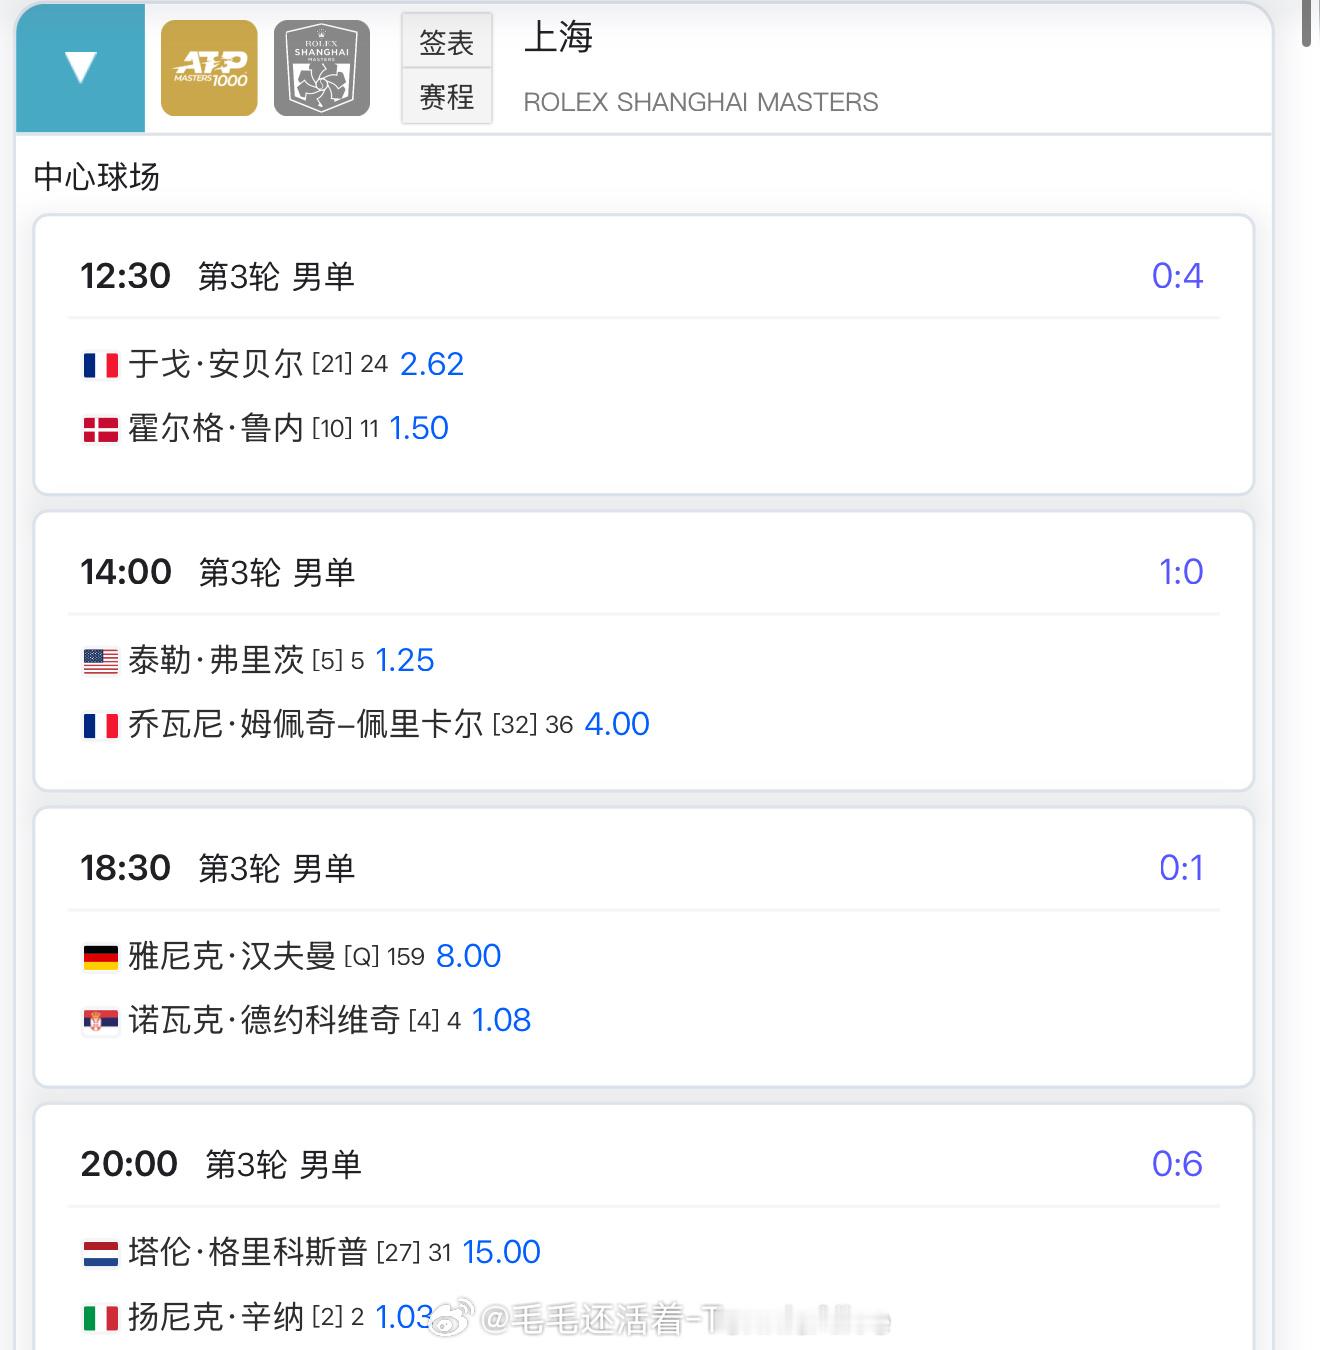
Task: Click the ATP Masters 1000 logo
Action: (x=209, y=68)
